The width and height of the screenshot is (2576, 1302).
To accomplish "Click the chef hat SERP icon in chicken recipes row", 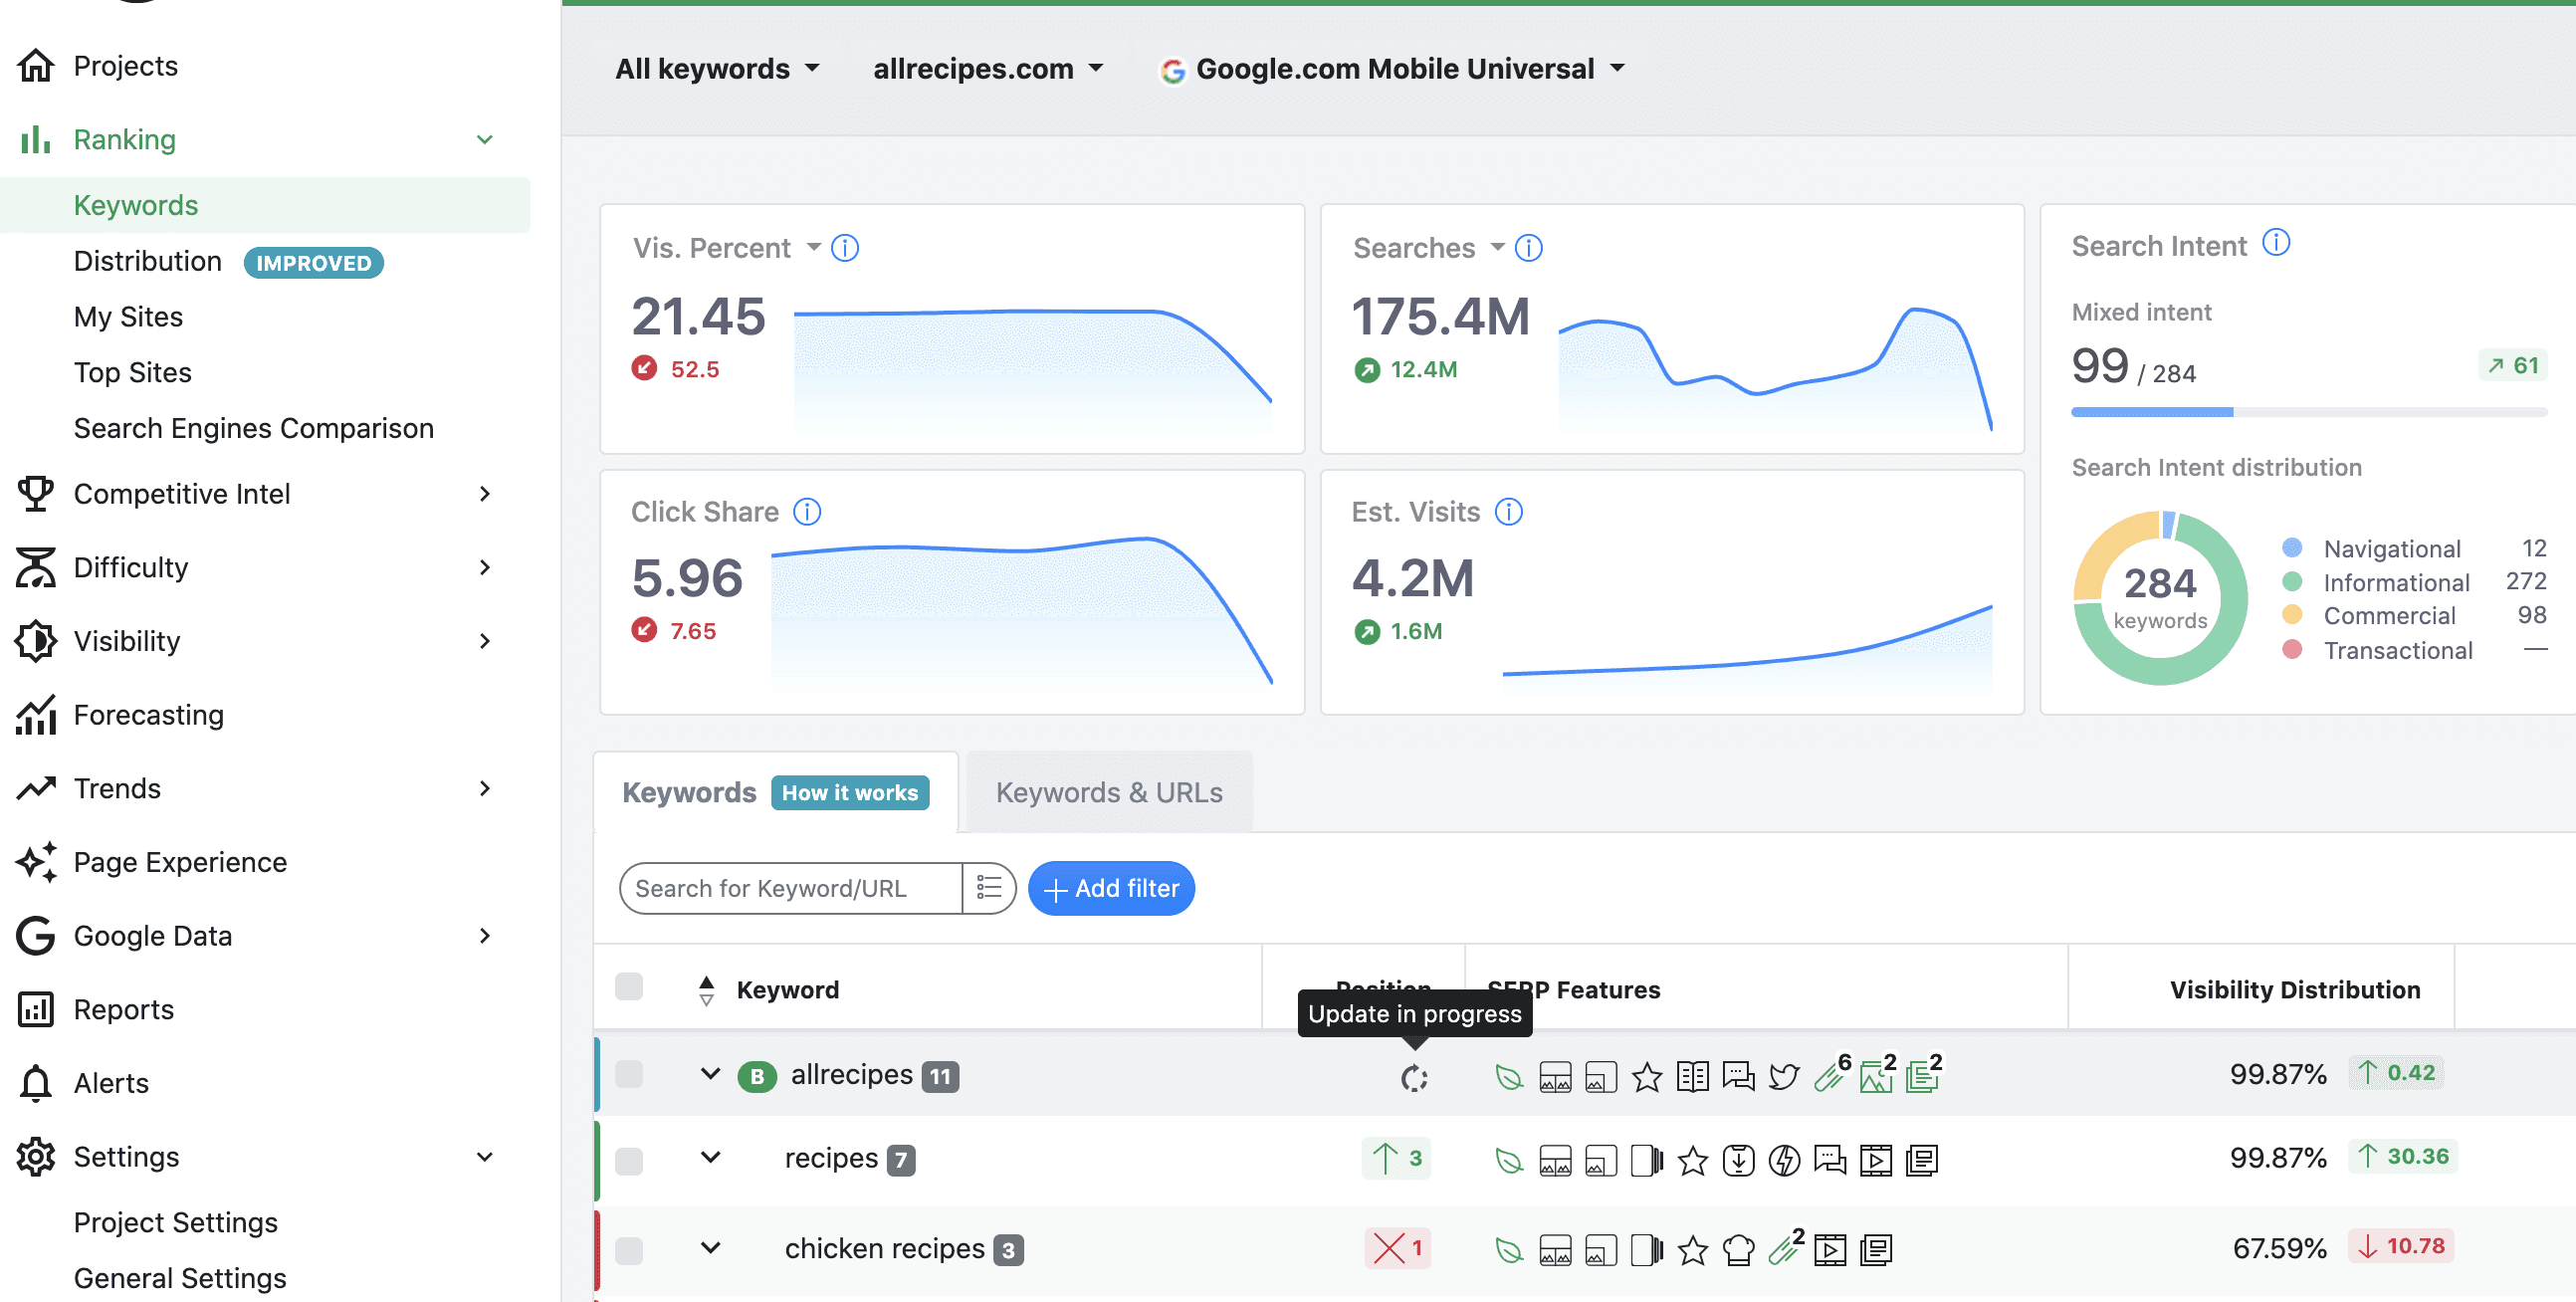I will pyautogui.click(x=1739, y=1250).
